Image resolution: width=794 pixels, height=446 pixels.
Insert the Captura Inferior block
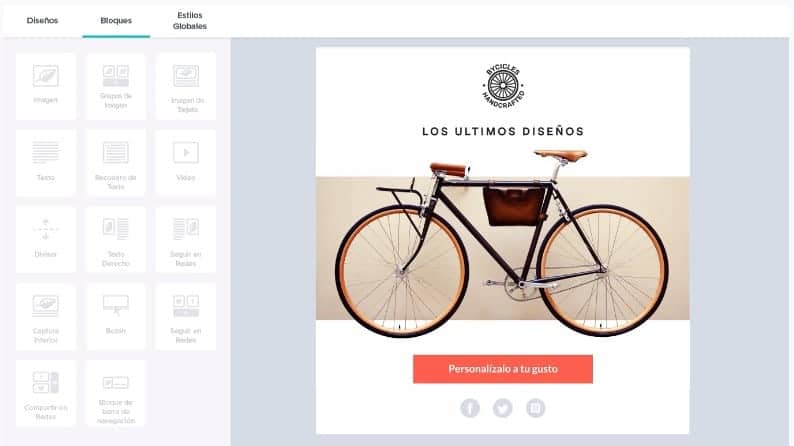(46, 316)
